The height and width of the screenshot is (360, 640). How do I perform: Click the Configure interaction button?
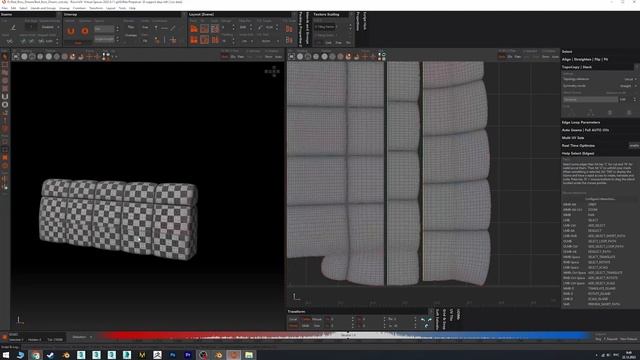[x=600, y=199]
